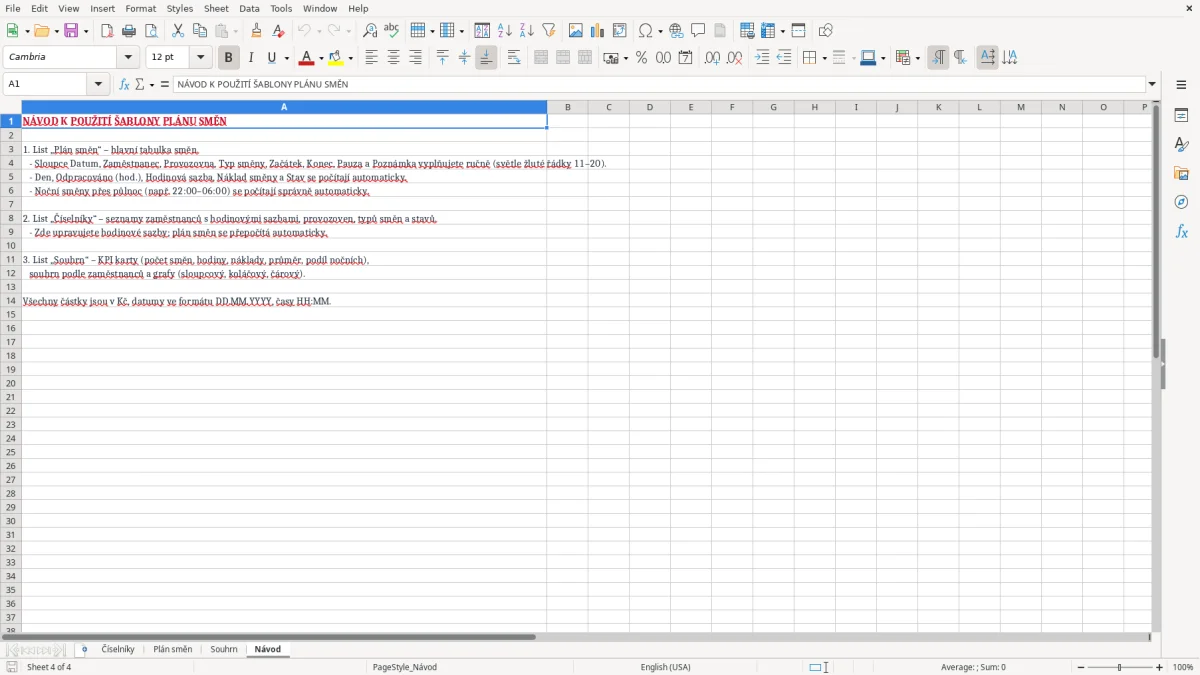Click Define Print Area icon
The height and width of the screenshot is (675, 1200).
pos(747,31)
